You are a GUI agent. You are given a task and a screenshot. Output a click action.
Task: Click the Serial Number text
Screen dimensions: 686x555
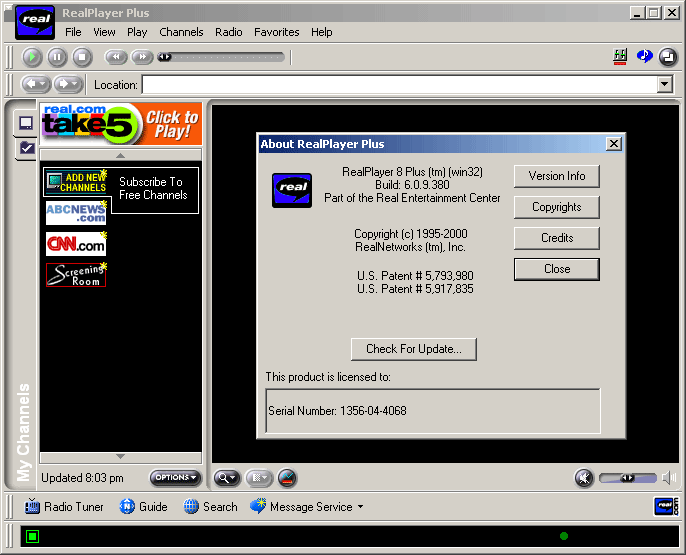(x=337, y=411)
